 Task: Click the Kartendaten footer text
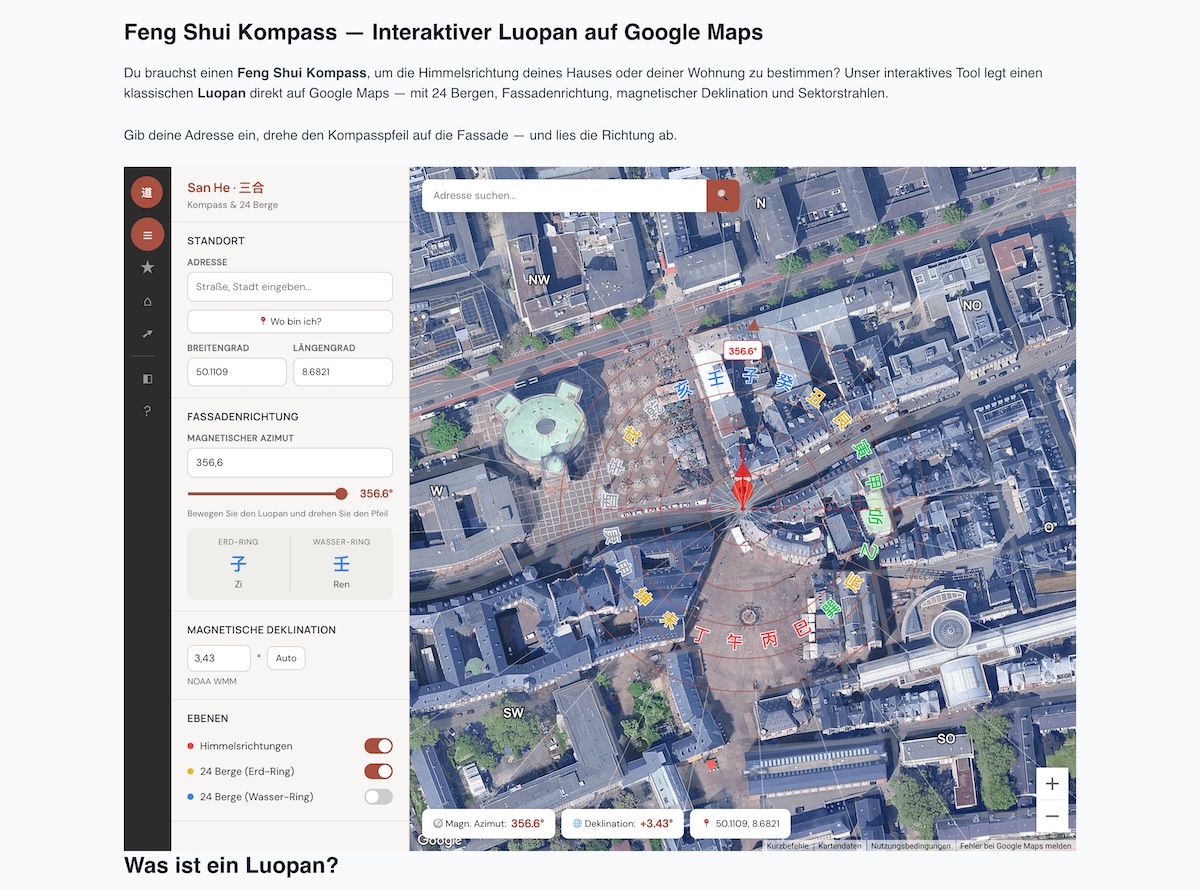840,846
